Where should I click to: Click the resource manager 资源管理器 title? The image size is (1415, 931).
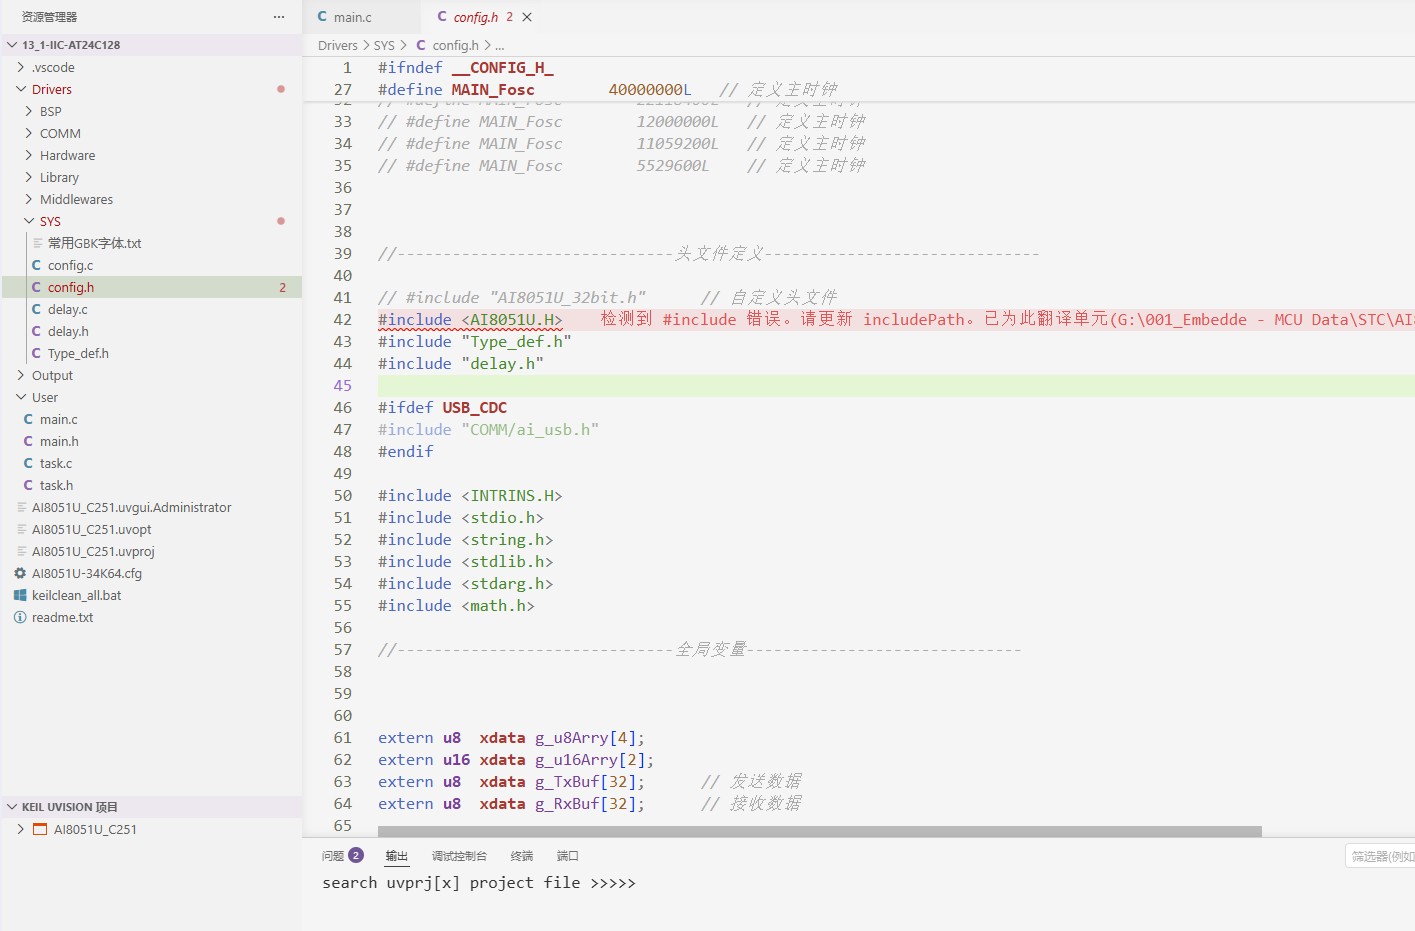click(49, 17)
